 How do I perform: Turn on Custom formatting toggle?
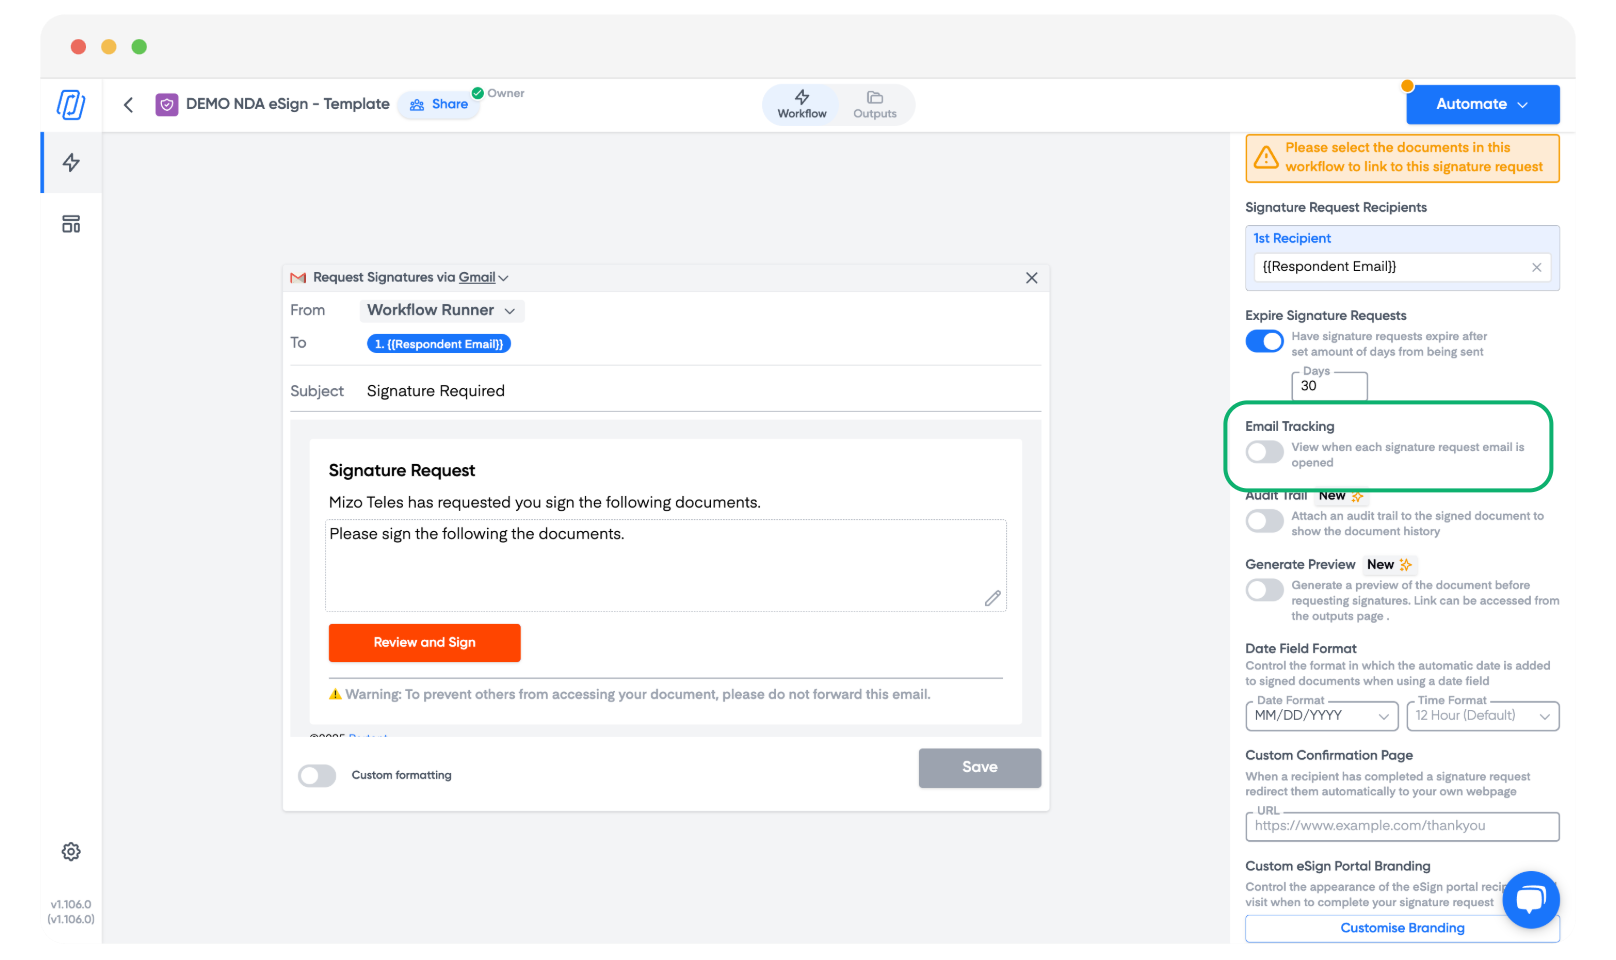point(317,776)
